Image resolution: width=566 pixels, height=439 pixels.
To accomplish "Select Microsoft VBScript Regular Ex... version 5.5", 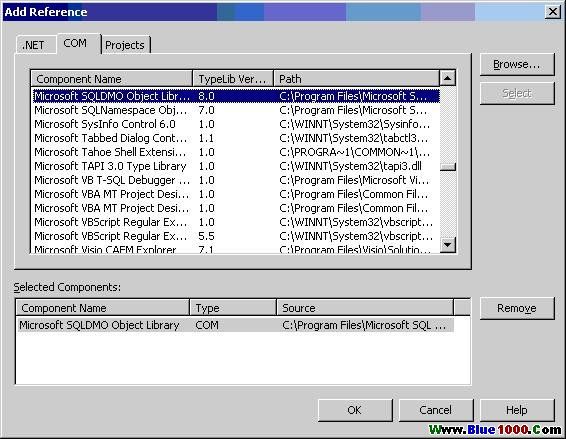I will 236,236.
